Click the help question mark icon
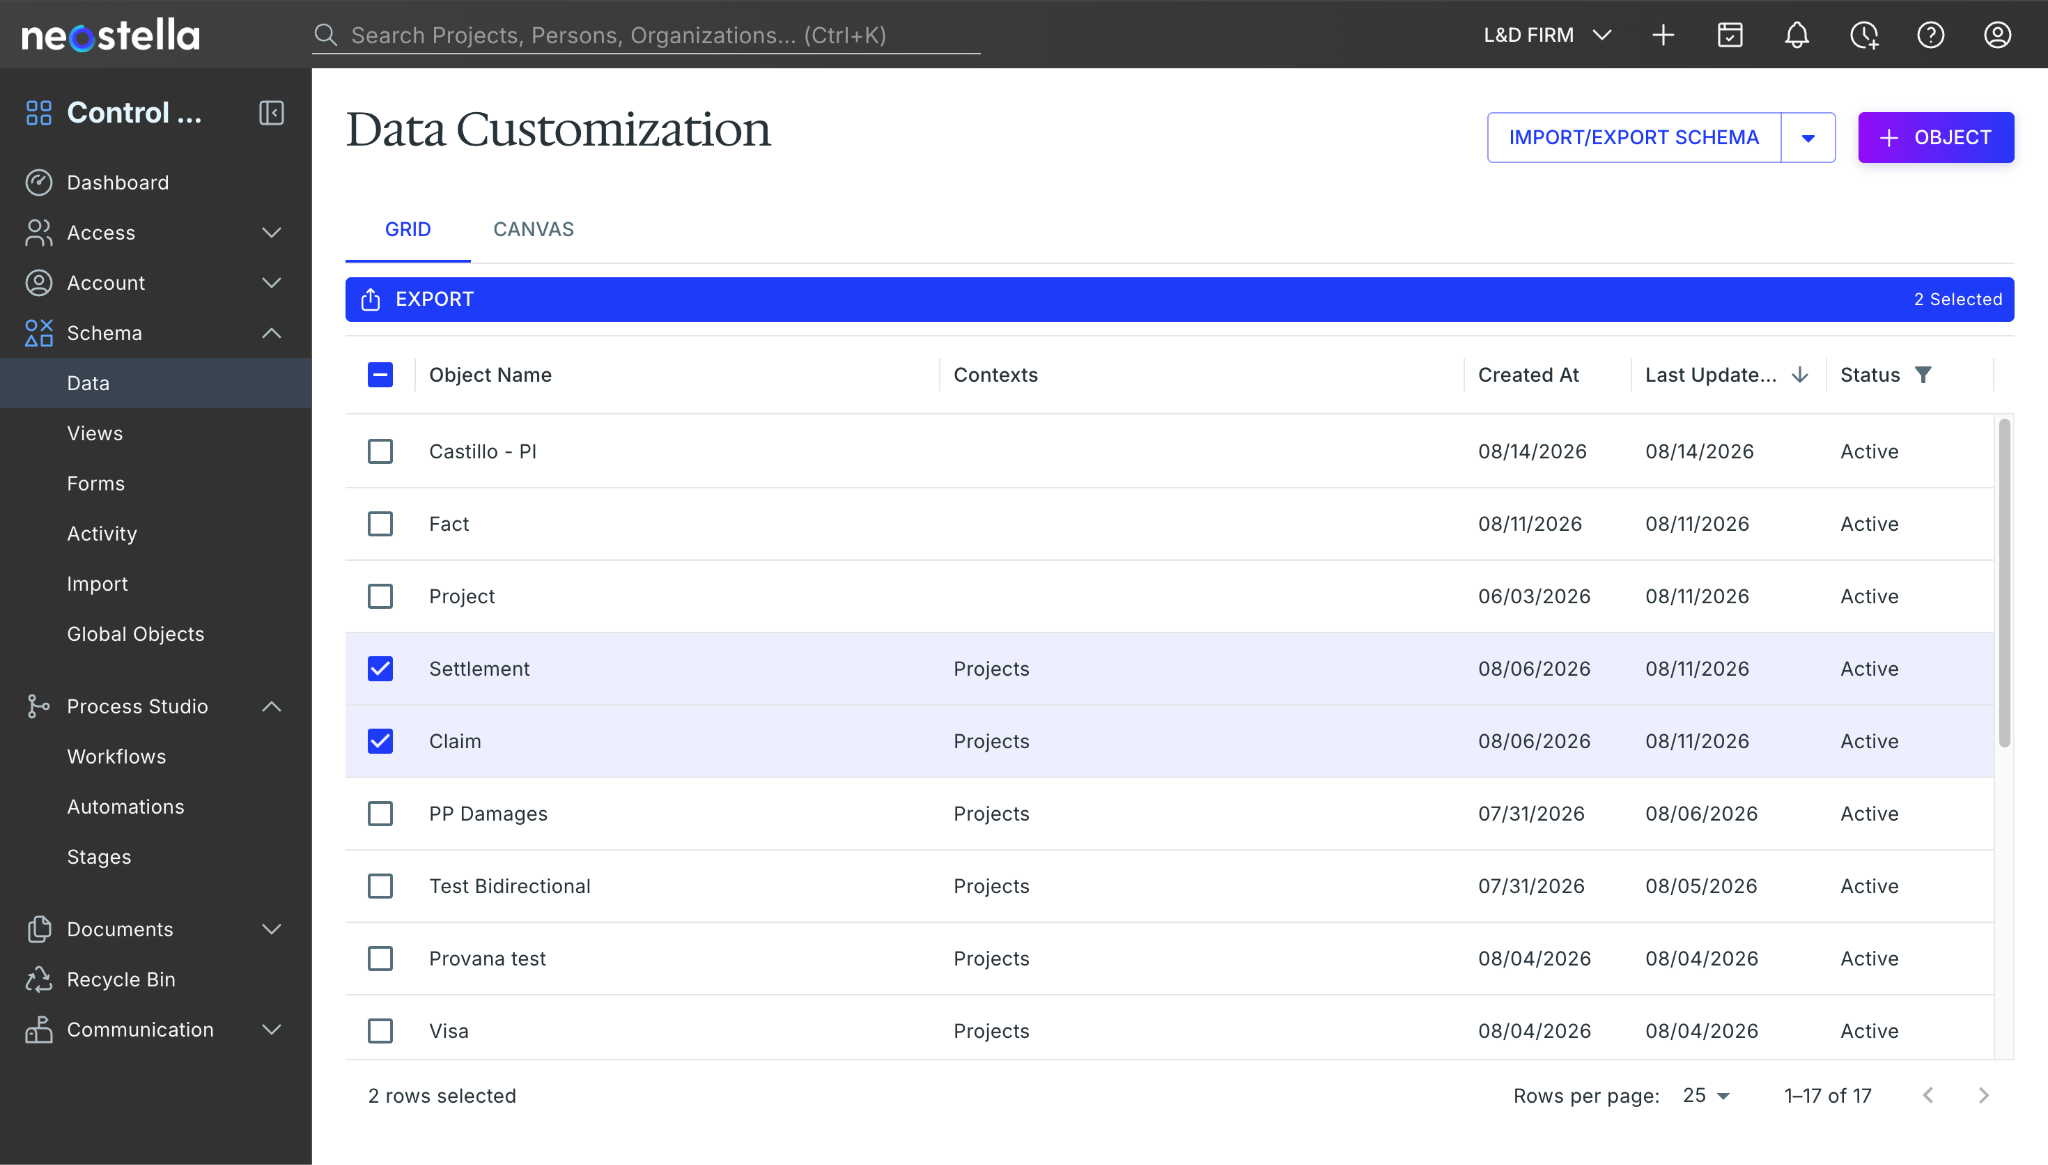Screen dimensions: 2048x1165 click(1930, 35)
